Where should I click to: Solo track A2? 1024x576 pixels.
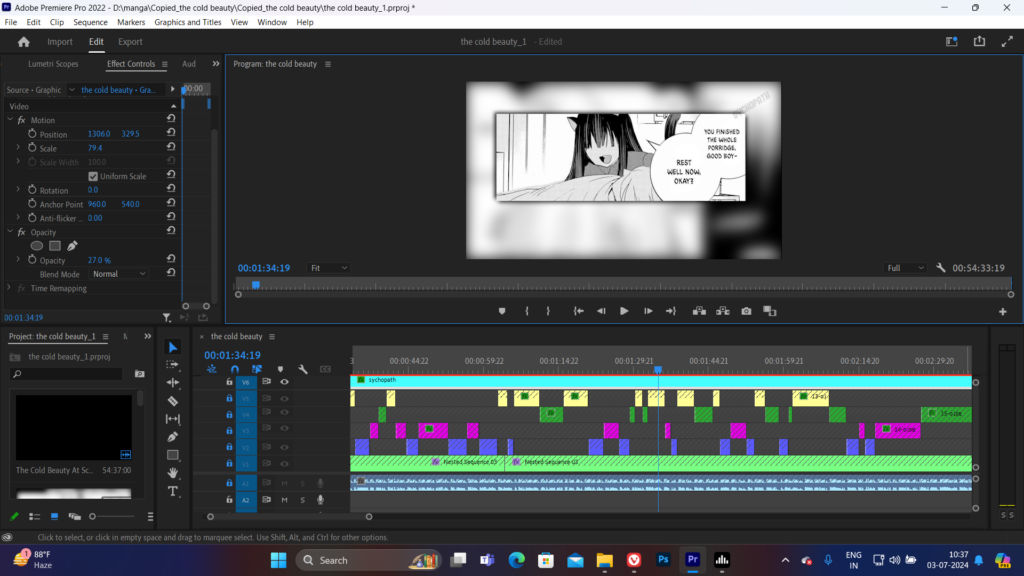click(302, 500)
